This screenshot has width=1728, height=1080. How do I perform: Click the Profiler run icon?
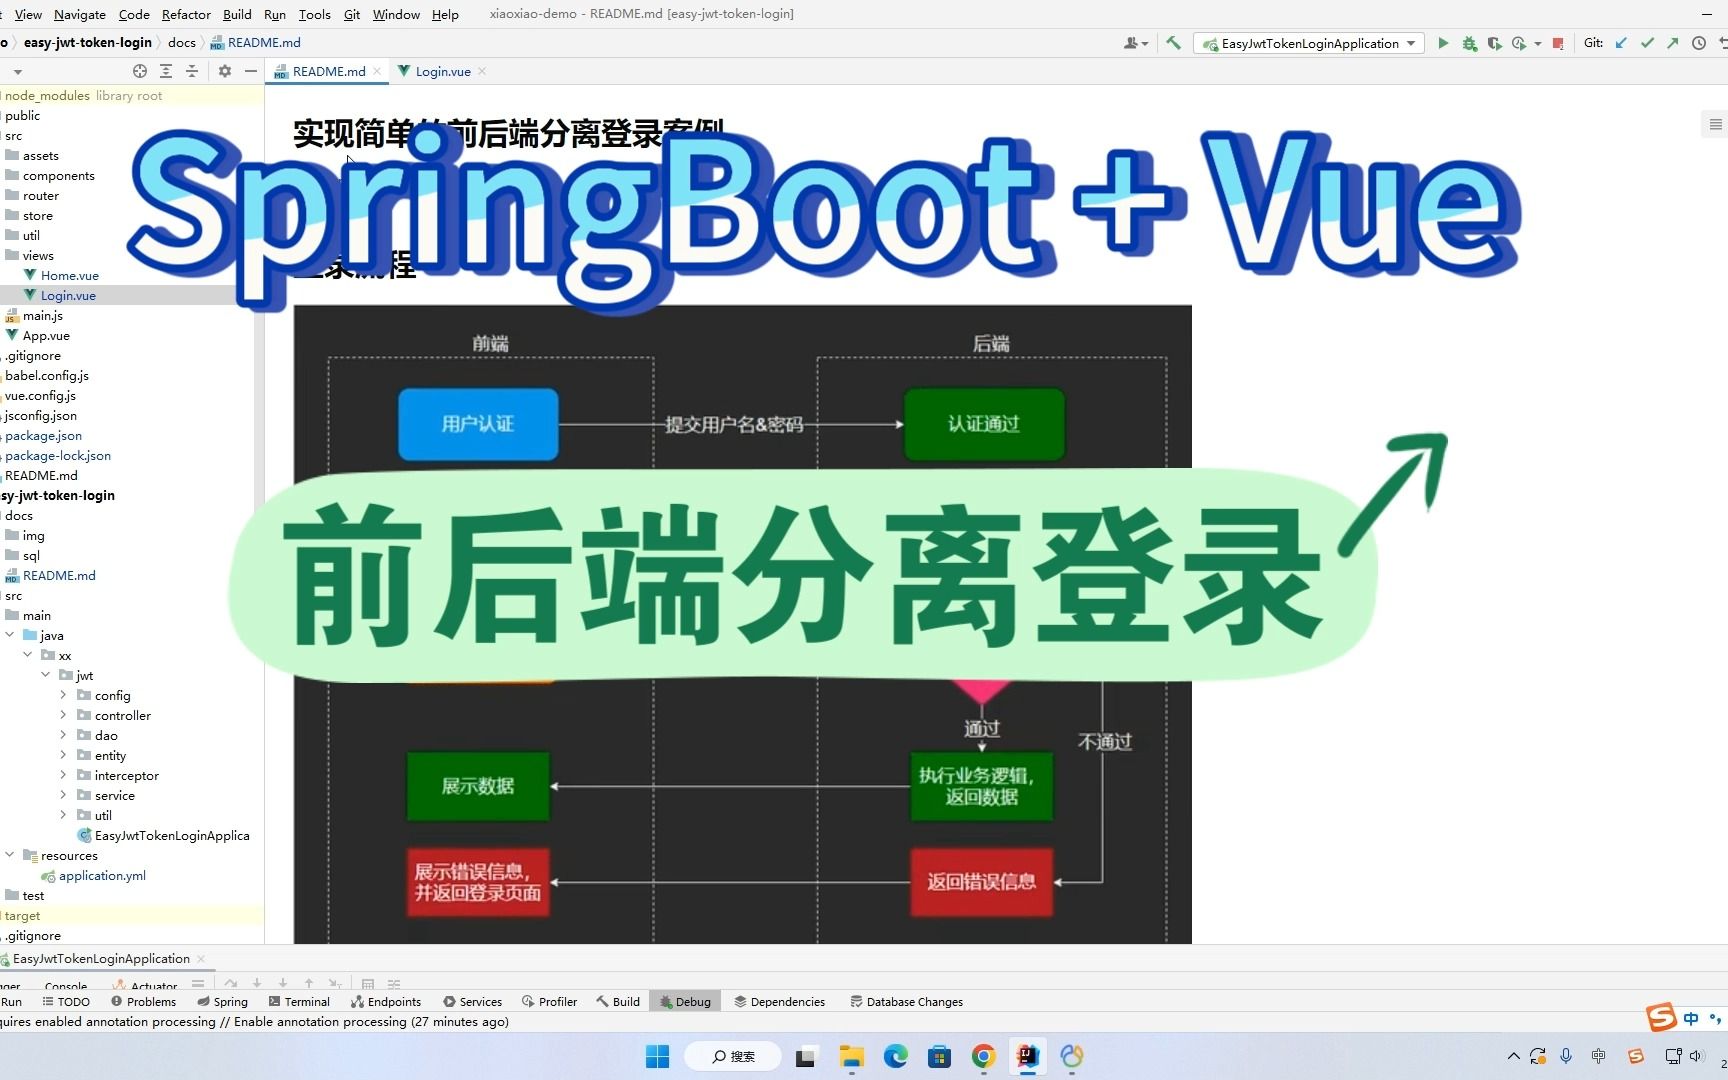[x=1519, y=43]
